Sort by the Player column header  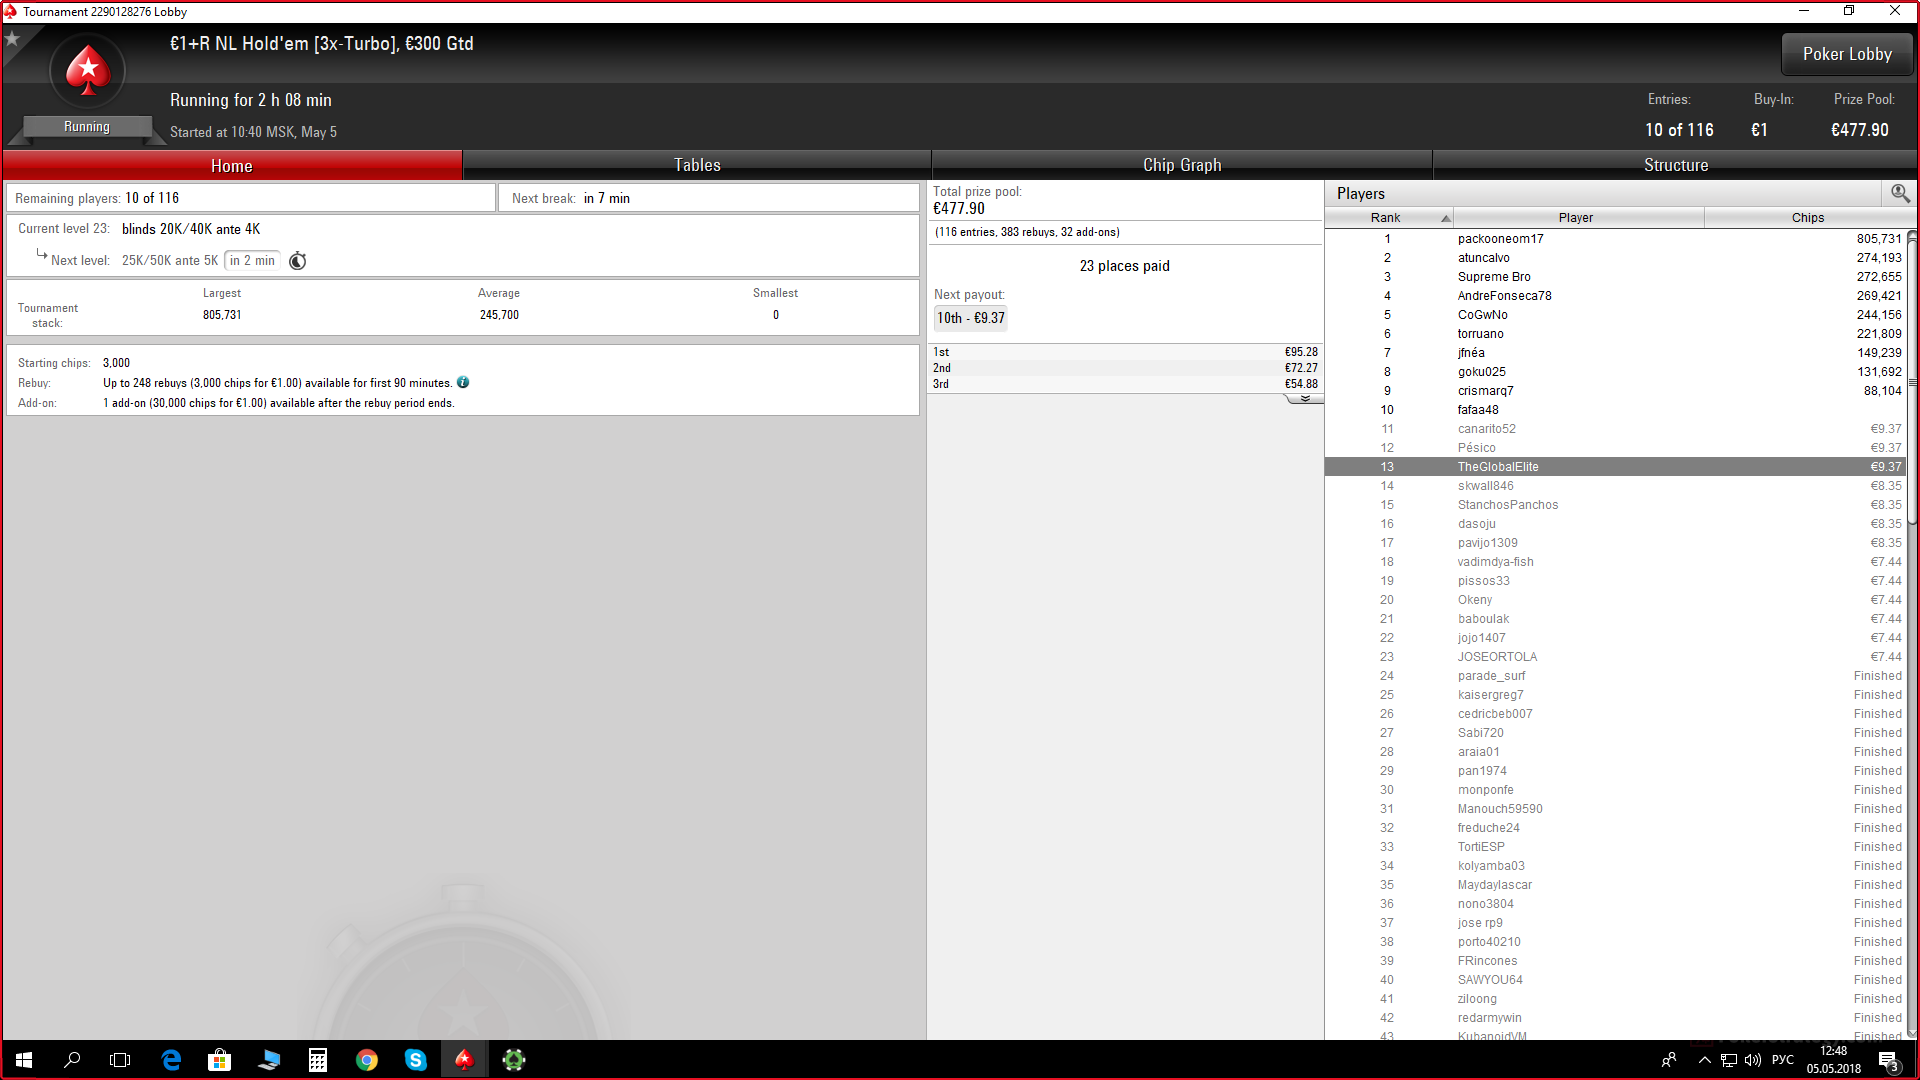pos(1576,218)
